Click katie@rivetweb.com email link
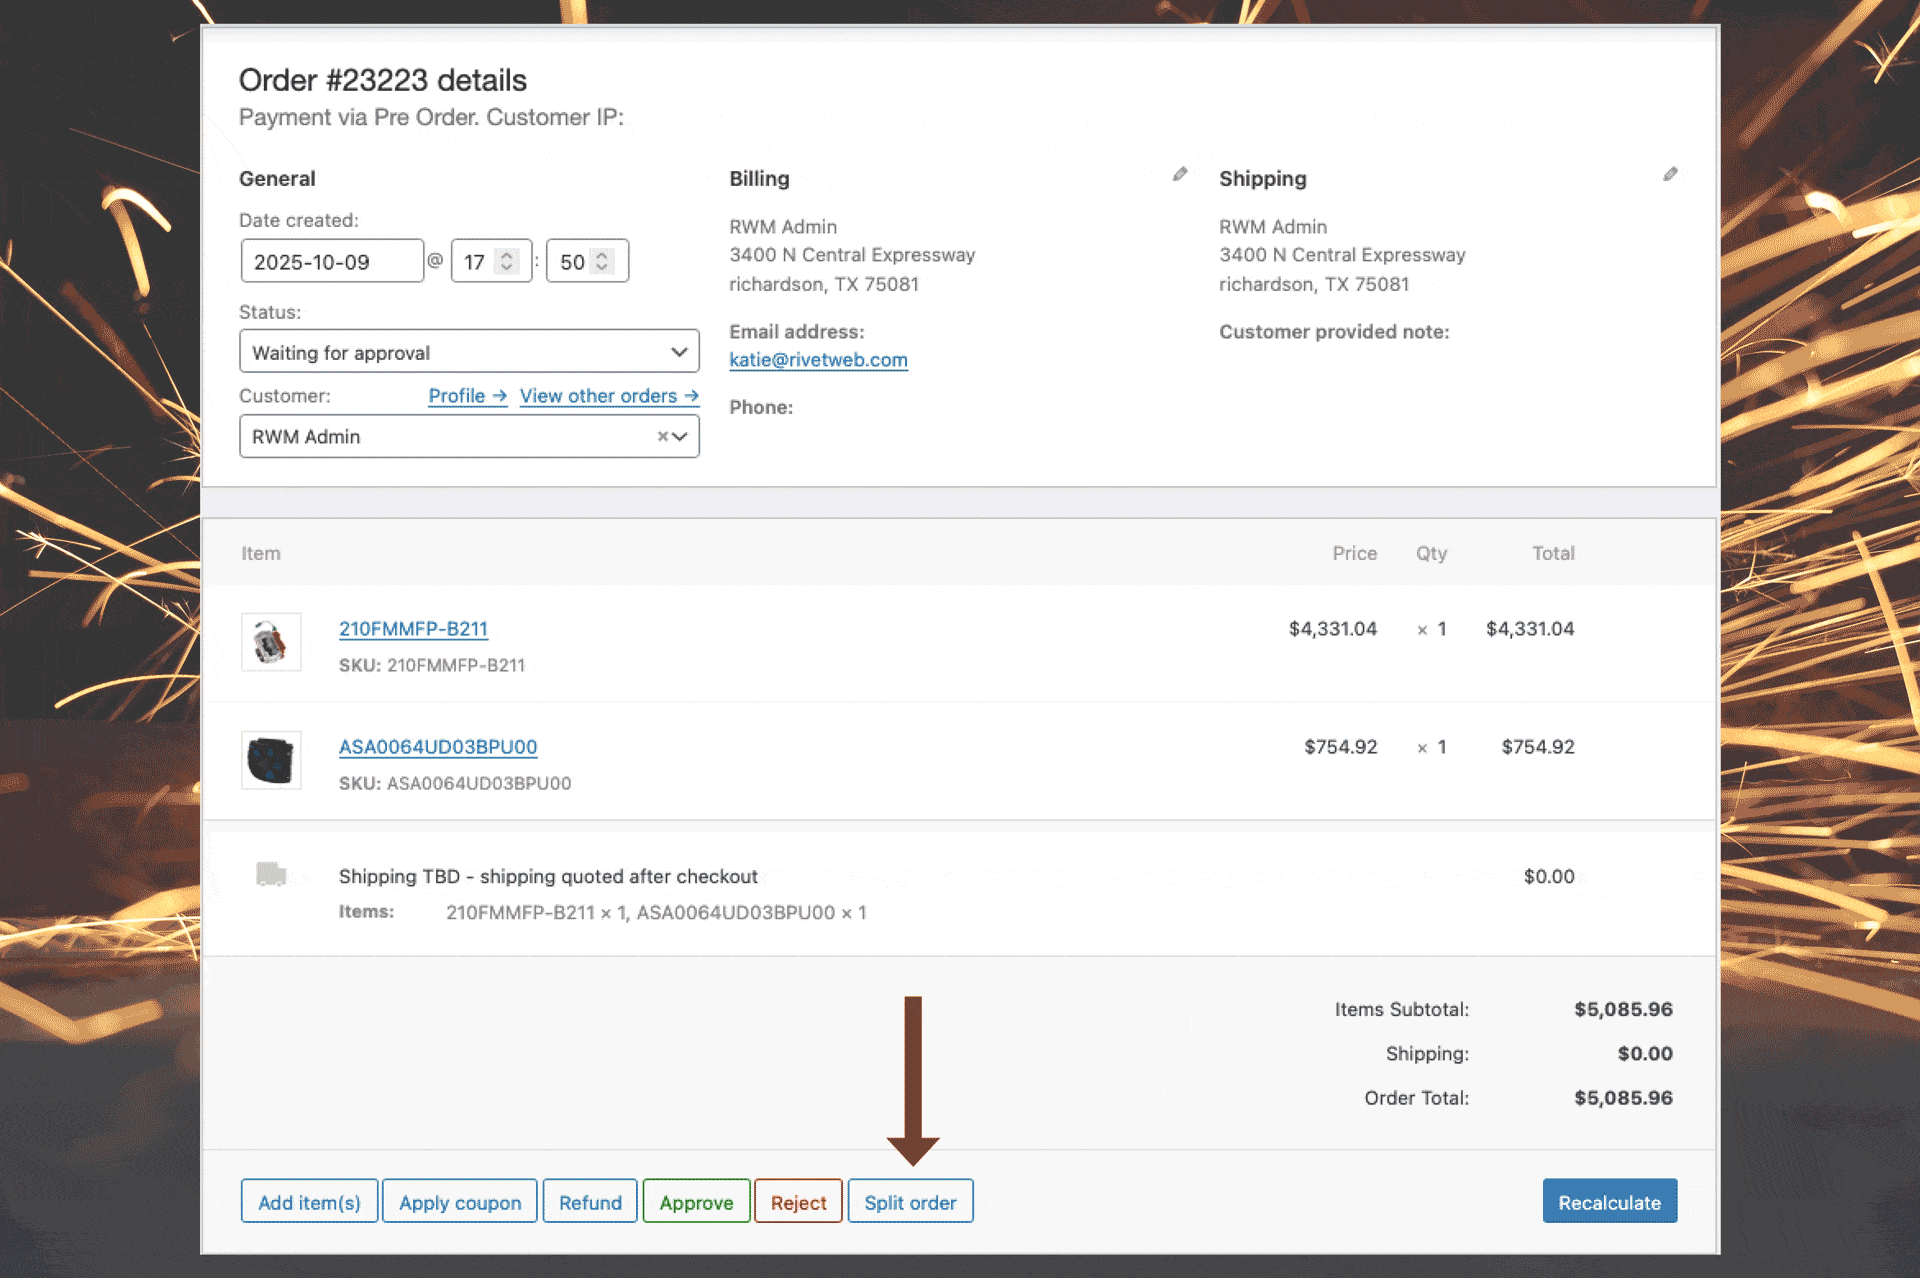Screen dimensions: 1920x1278 pyautogui.click(x=818, y=360)
